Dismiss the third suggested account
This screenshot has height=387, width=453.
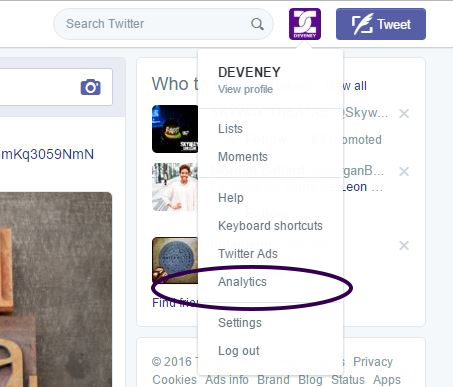(x=404, y=245)
